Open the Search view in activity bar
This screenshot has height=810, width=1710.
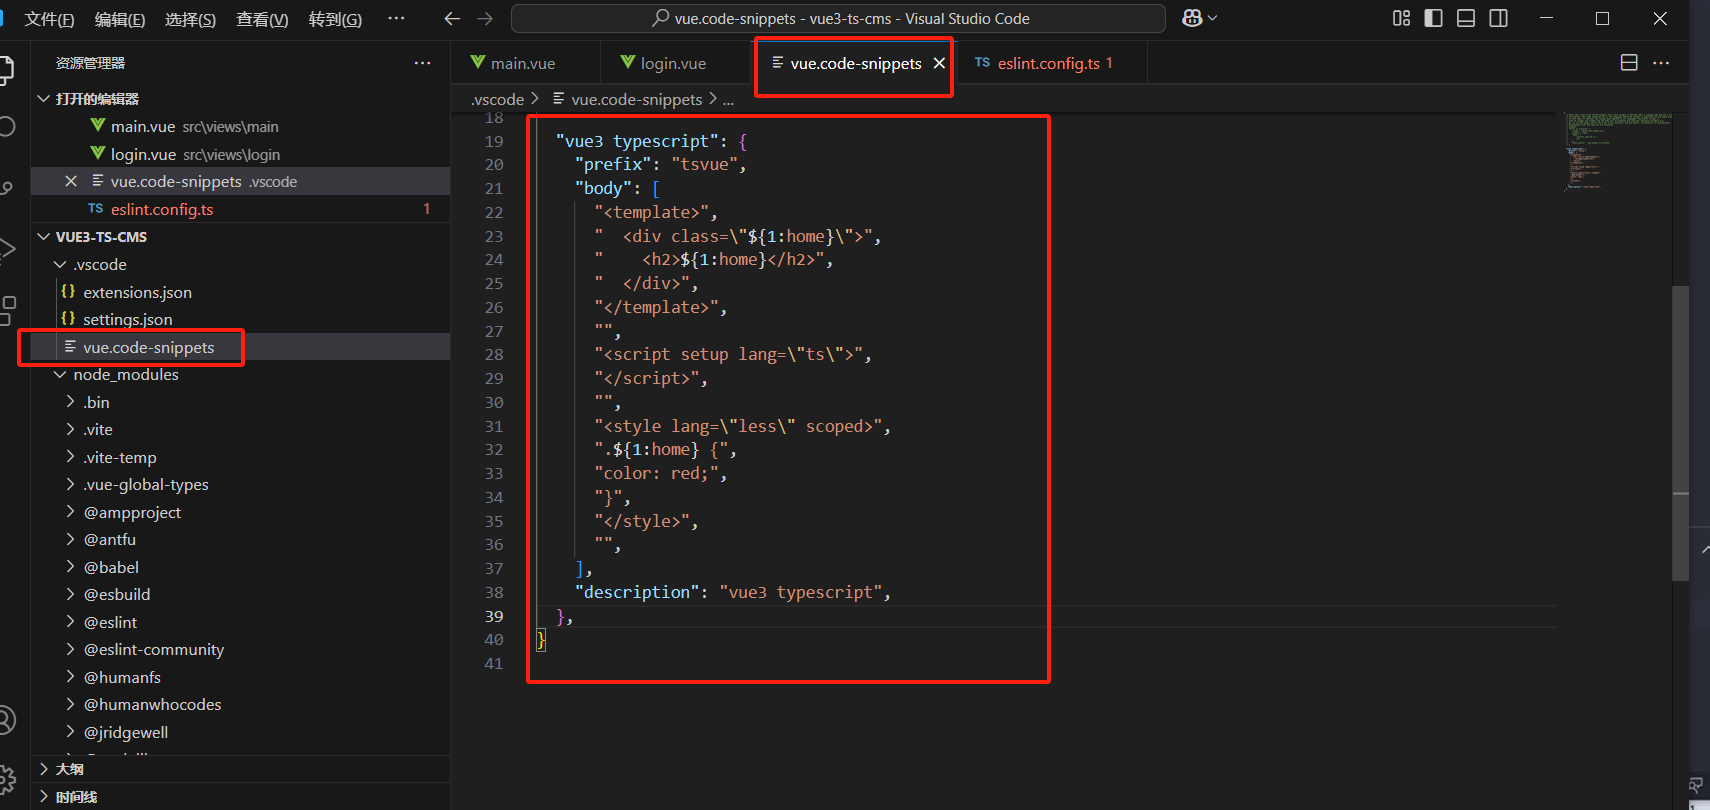point(6,126)
